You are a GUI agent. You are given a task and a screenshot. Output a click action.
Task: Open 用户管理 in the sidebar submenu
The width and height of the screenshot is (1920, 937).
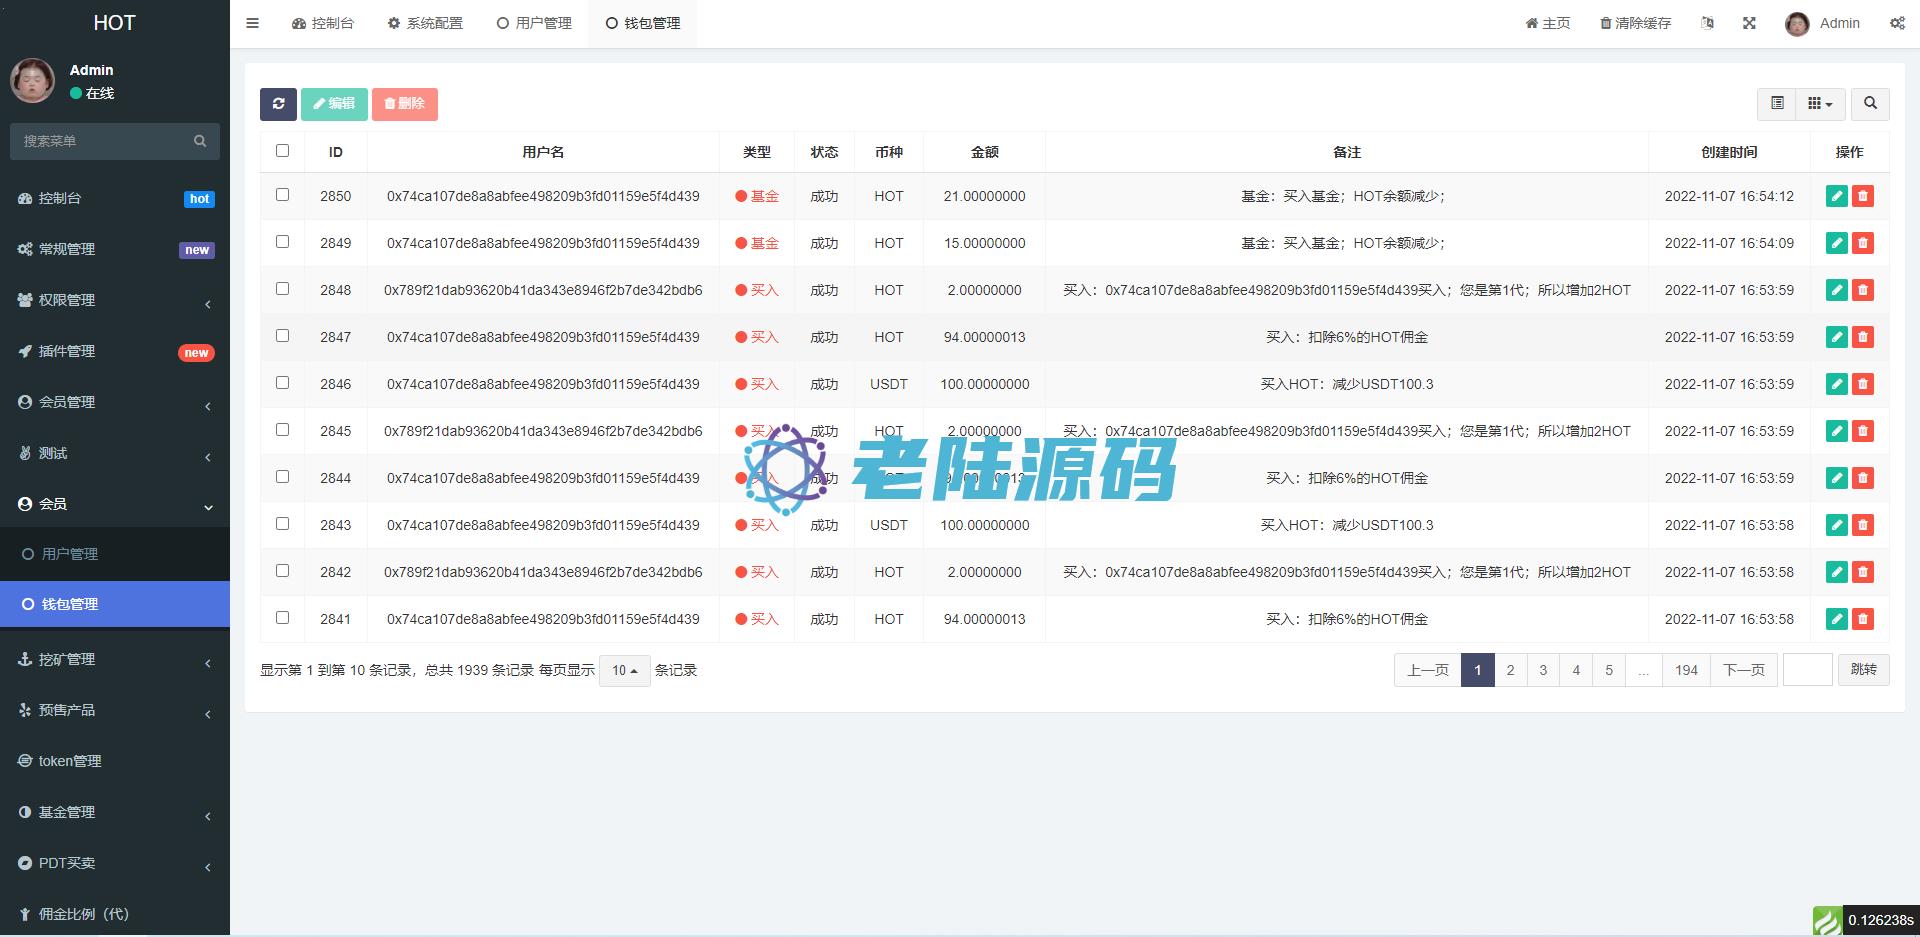coord(70,554)
